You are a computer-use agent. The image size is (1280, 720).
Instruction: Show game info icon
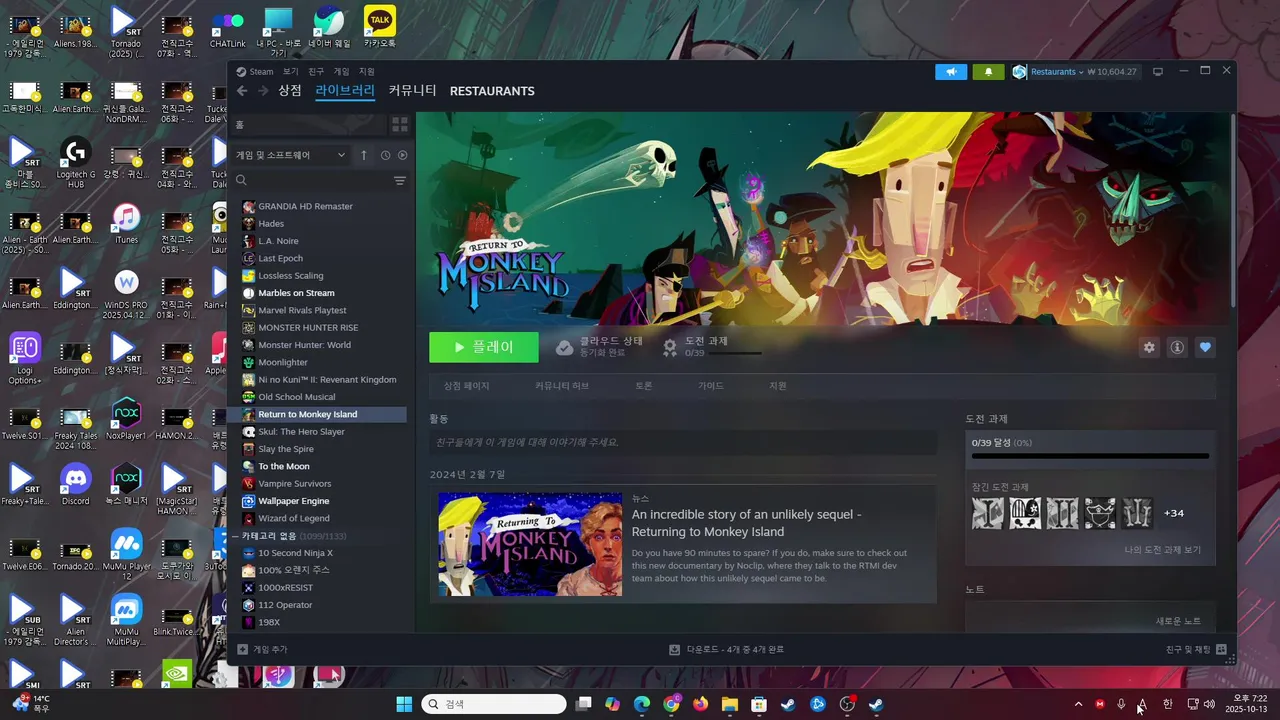pyautogui.click(x=1177, y=347)
